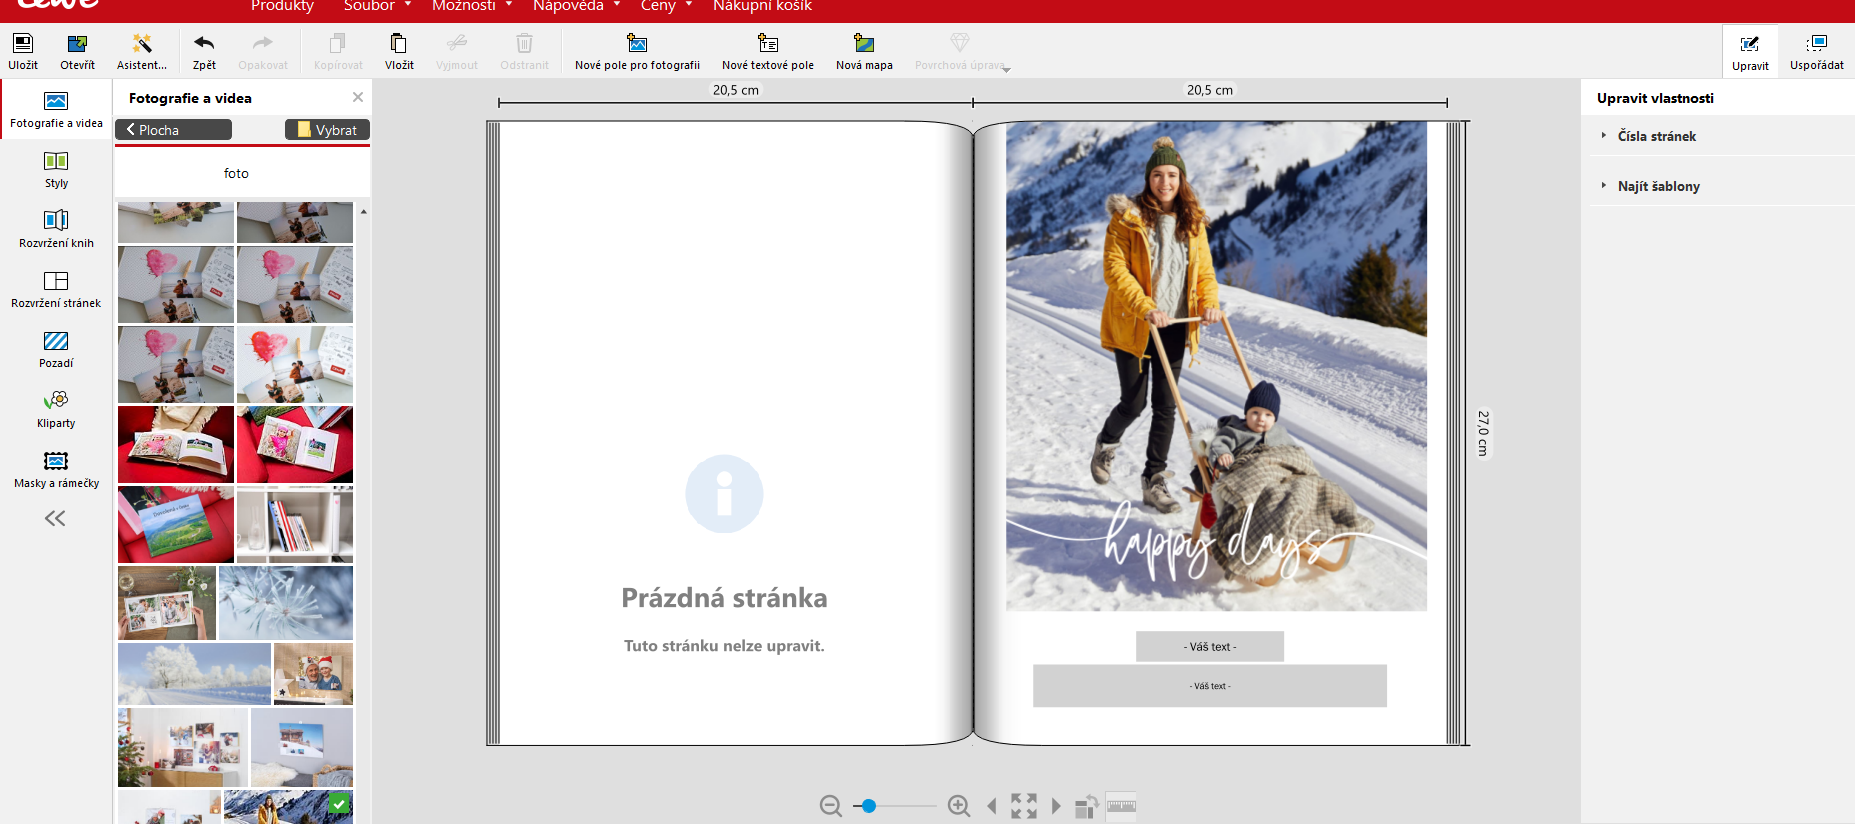Open Rozvržení stránek panel
This screenshot has width=1855, height=824.
56,289
